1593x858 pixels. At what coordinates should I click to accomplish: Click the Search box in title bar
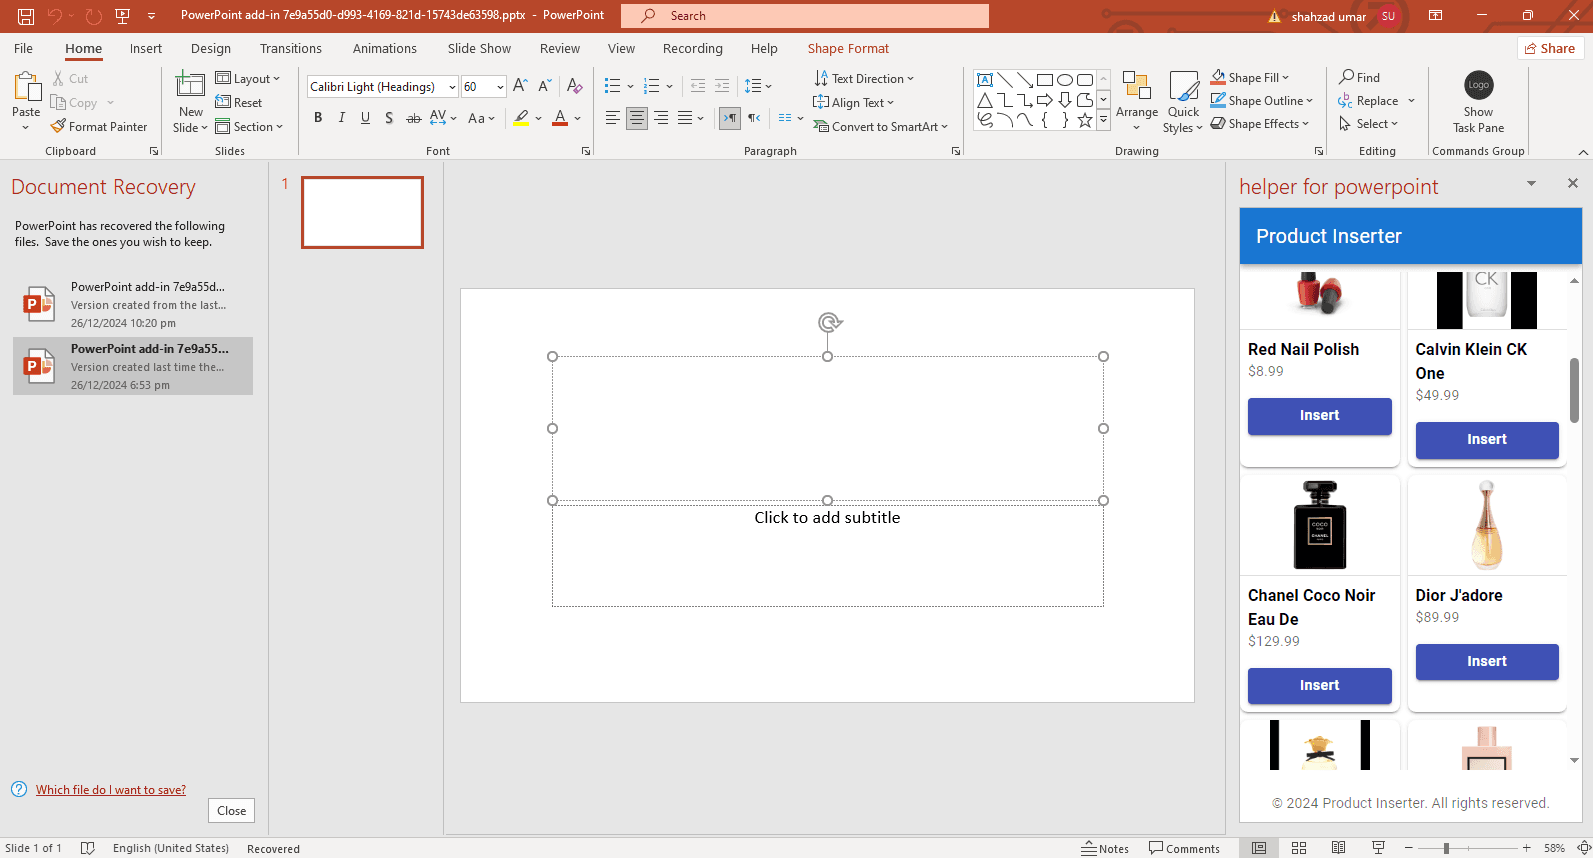pyautogui.click(x=805, y=16)
